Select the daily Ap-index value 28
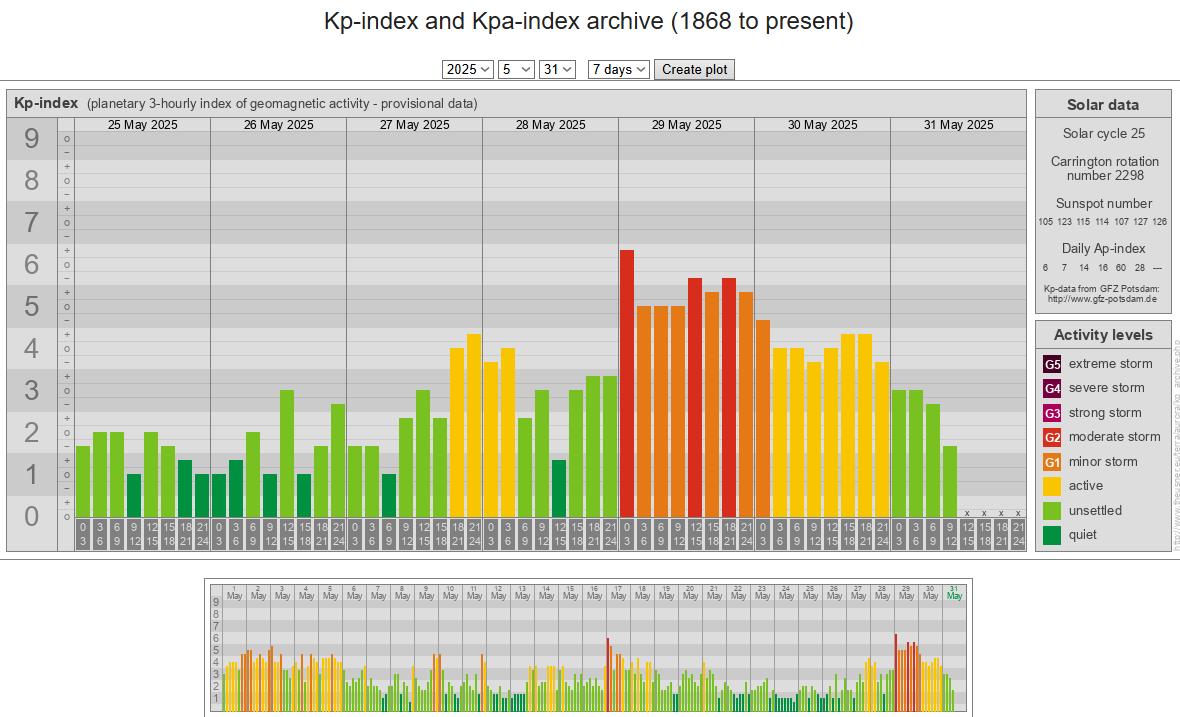1180x717 pixels. tap(1139, 268)
